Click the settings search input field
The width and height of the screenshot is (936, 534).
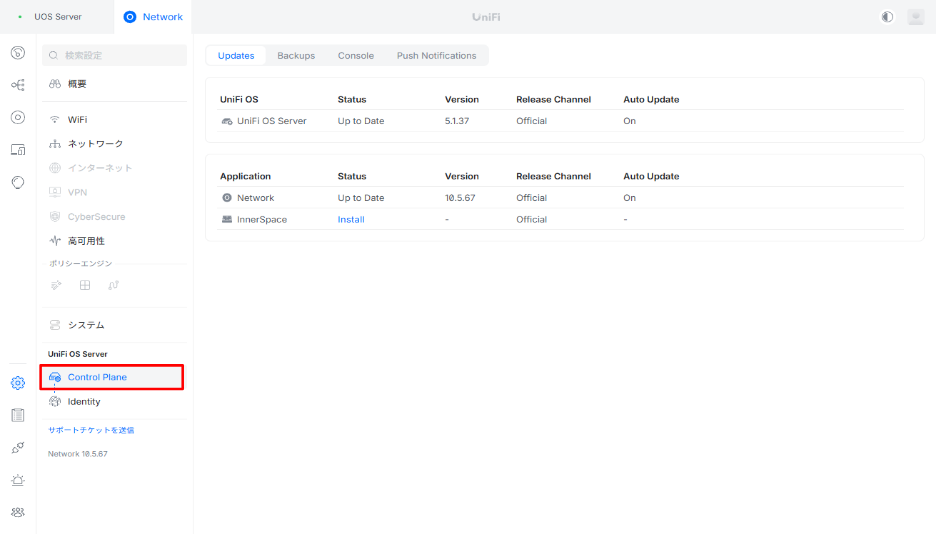114,55
